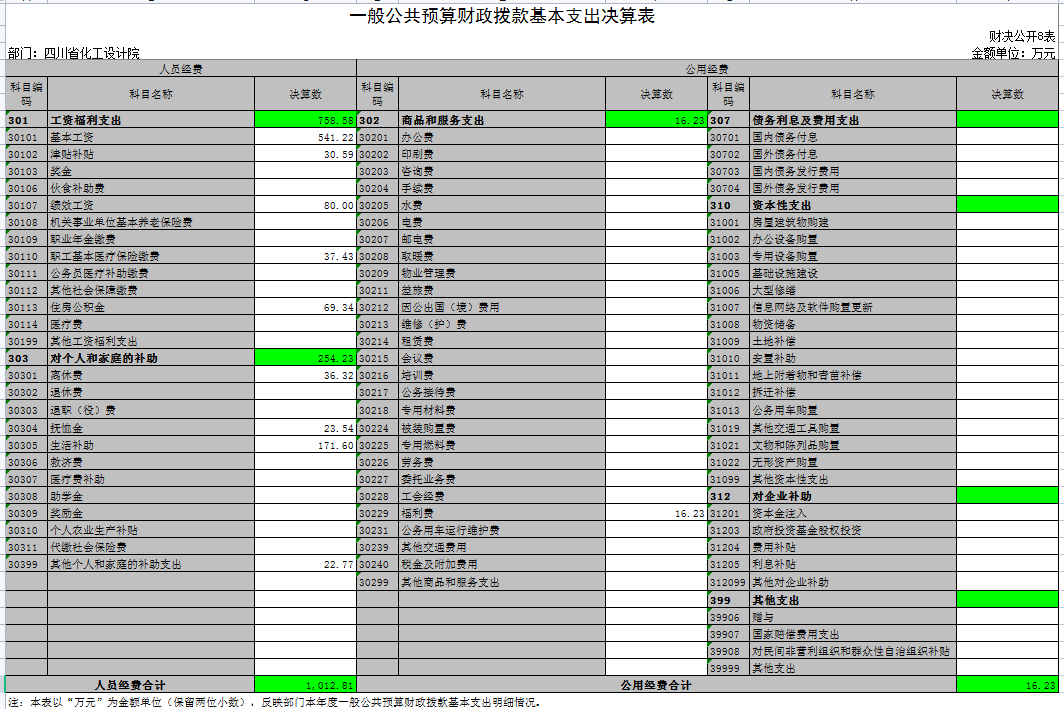Screen dimensions: 1064x709
Task: Select the 离休费 cell
Action: (x=151, y=375)
